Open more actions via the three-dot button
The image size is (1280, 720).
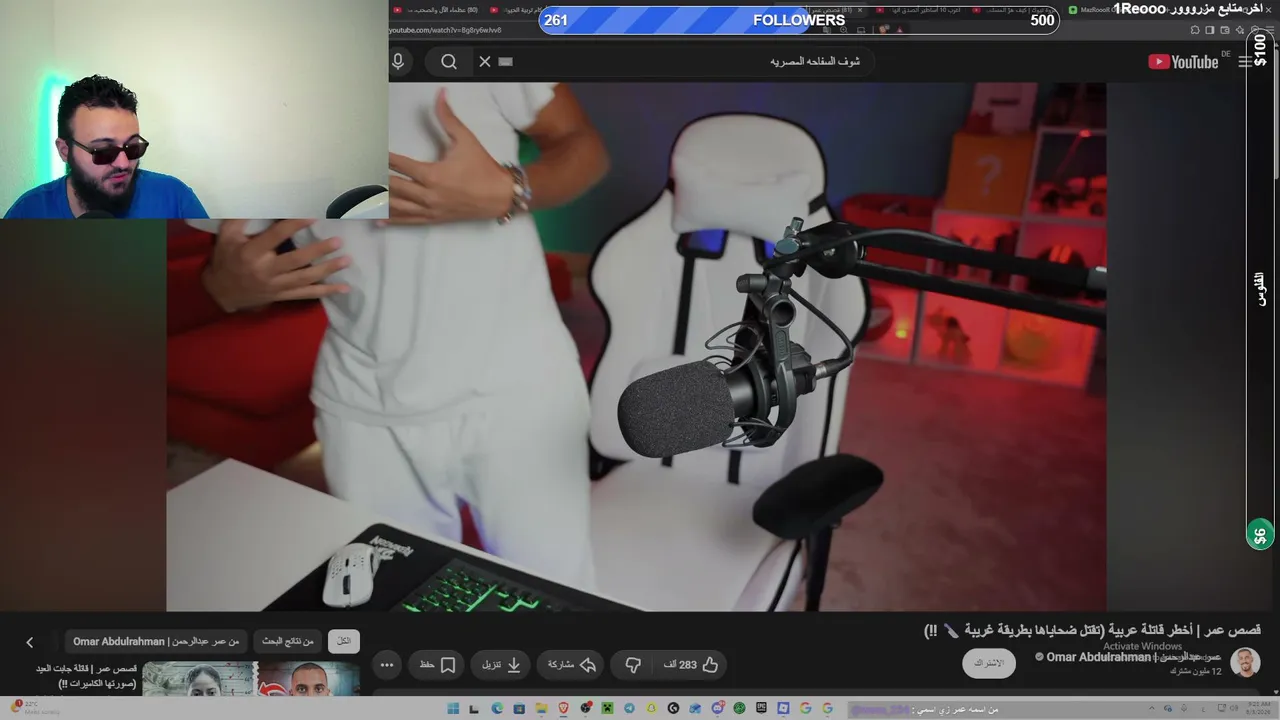click(x=387, y=664)
